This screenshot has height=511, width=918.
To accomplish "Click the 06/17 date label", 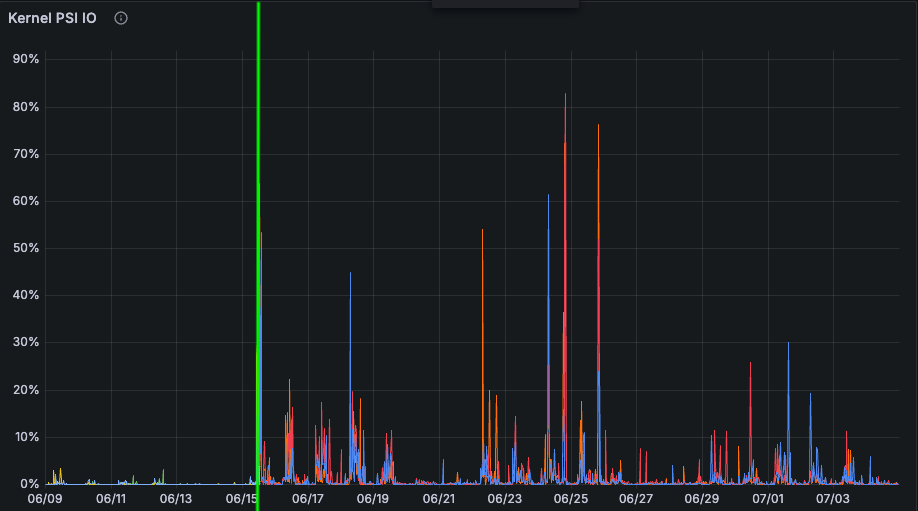I will point(308,499).
